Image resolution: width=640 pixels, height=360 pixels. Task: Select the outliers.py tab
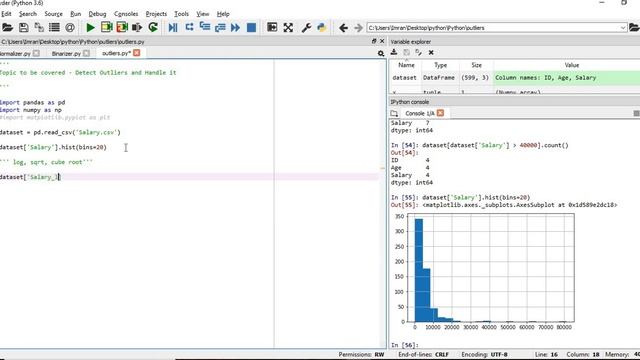(116, 53)
